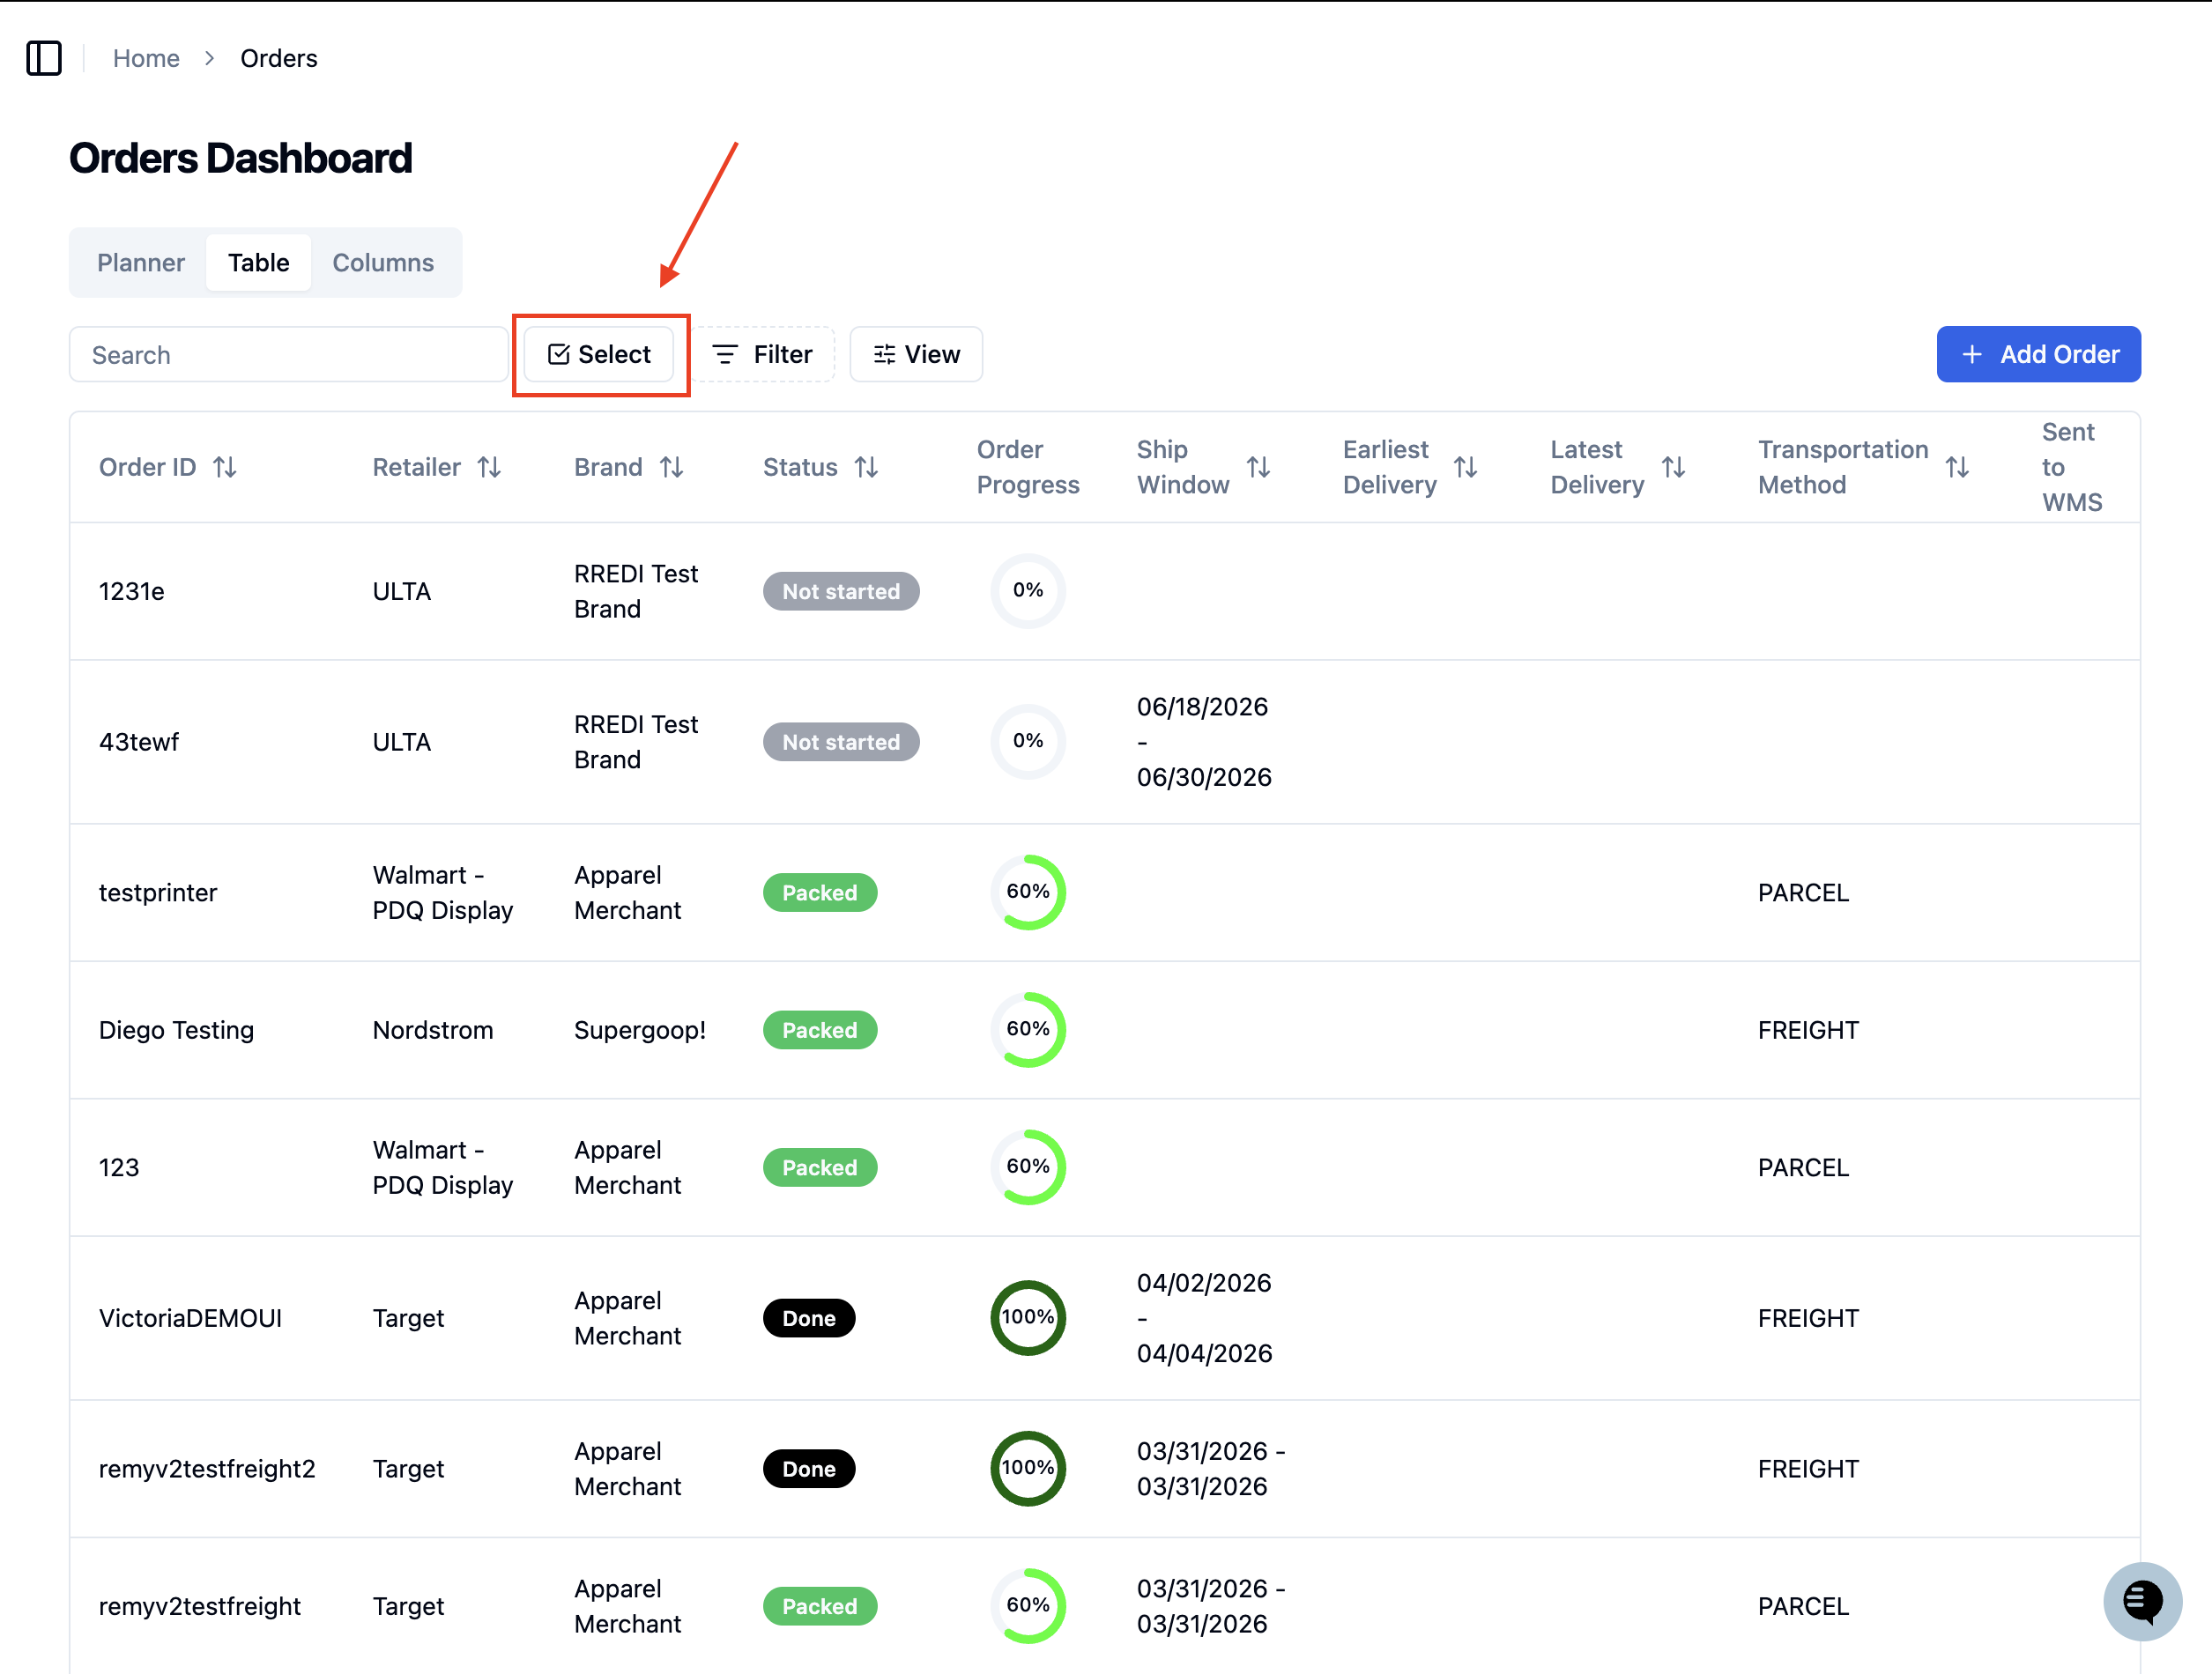Toggle the sidebar panel icon
Viewport: 2212px width, 1674px height.
[44, 58]
